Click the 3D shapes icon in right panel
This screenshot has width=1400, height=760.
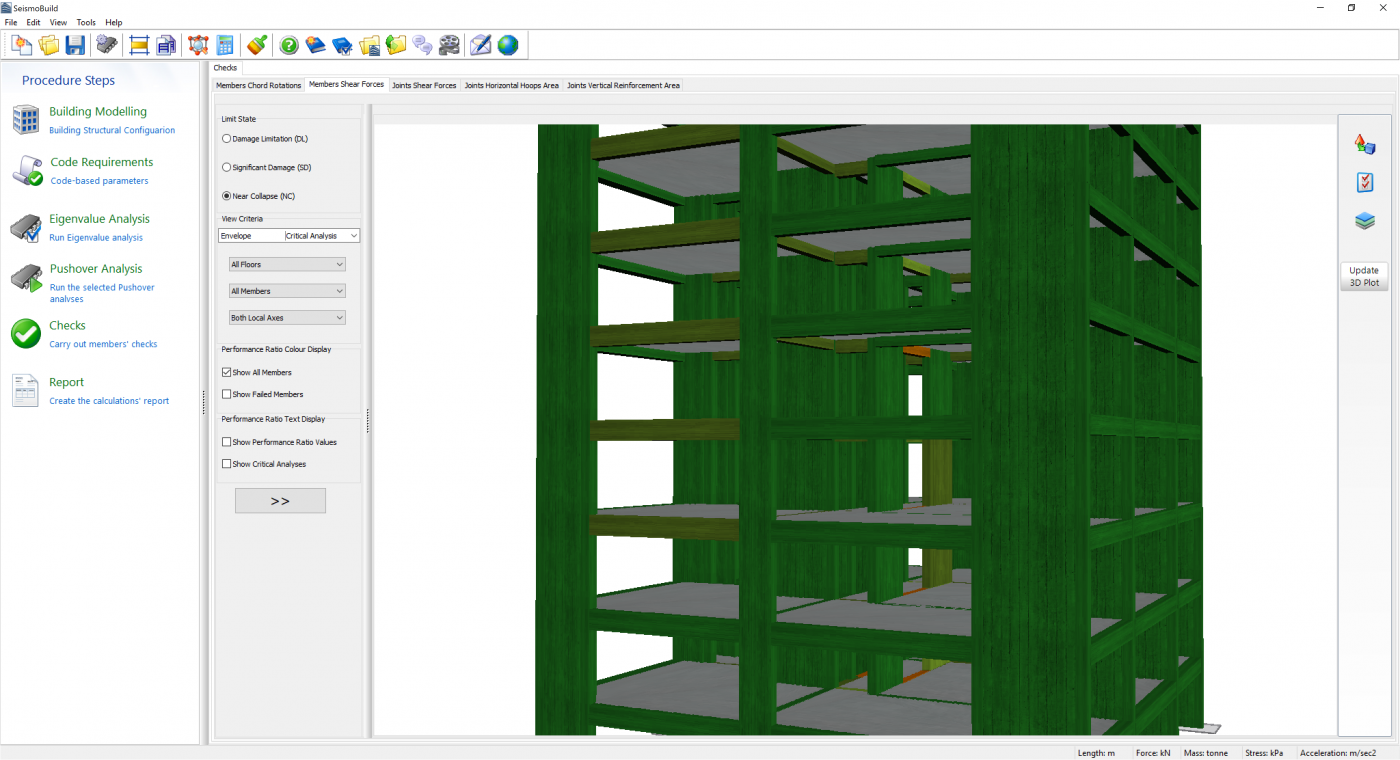tap(1364, 144)
